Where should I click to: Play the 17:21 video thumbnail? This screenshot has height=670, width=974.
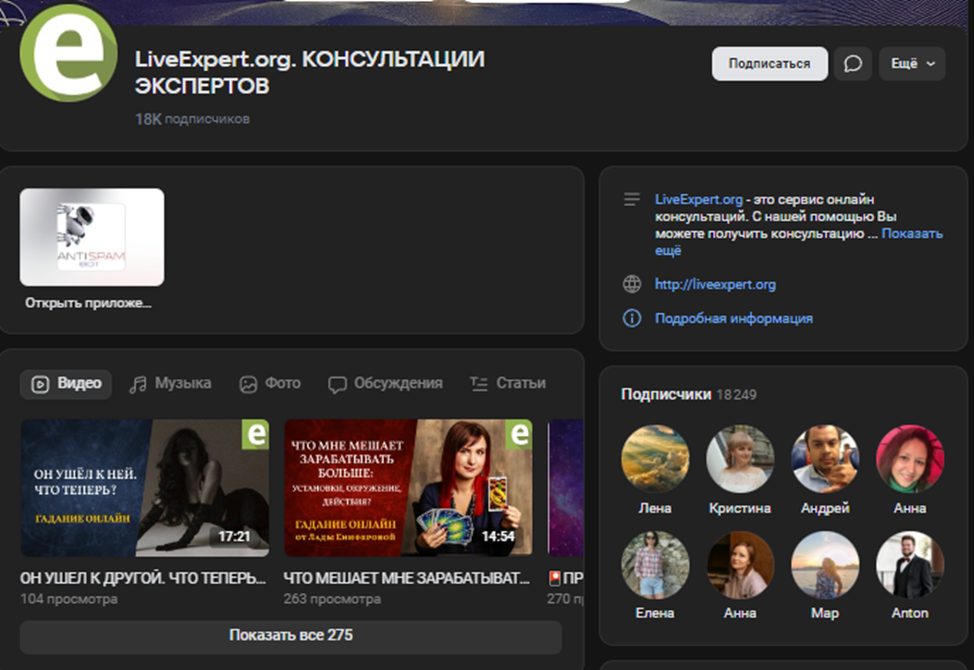click(x=145, y=488)
